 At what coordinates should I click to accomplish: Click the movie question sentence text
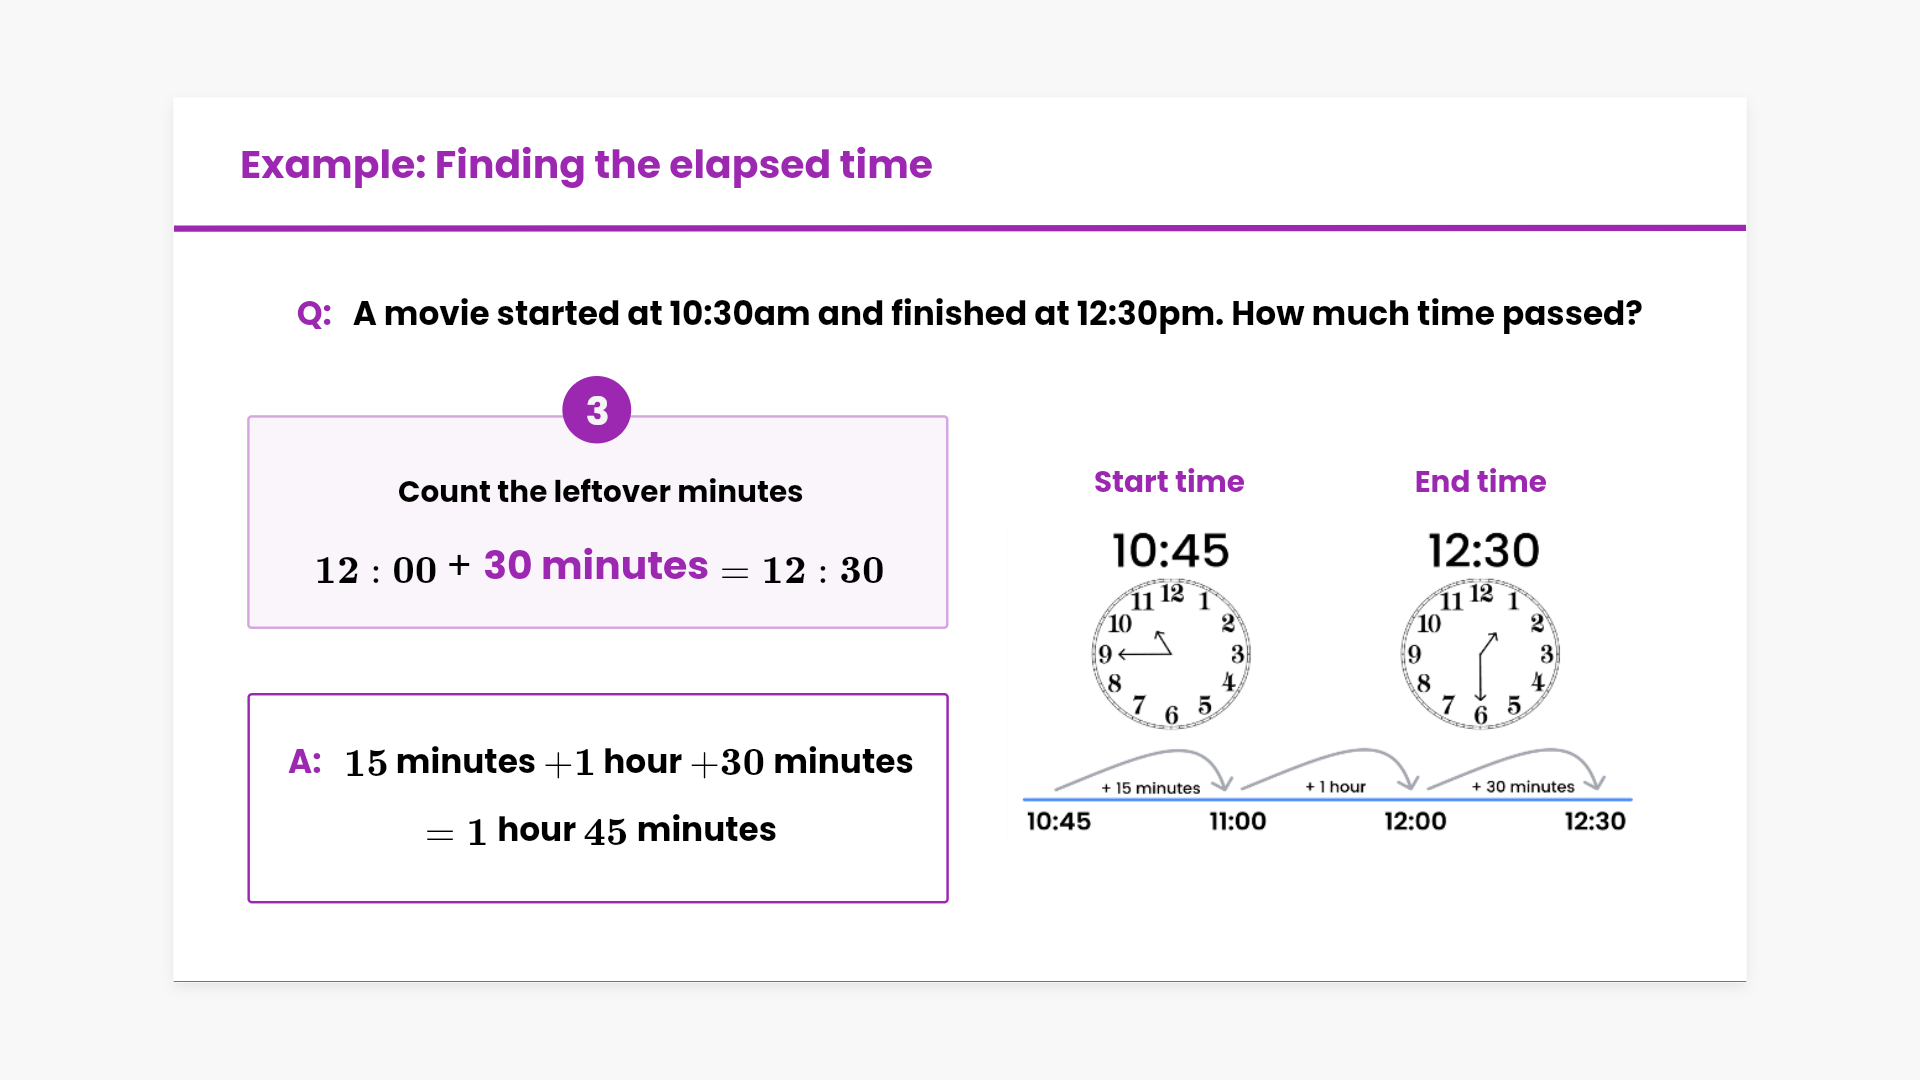point(997,314)
